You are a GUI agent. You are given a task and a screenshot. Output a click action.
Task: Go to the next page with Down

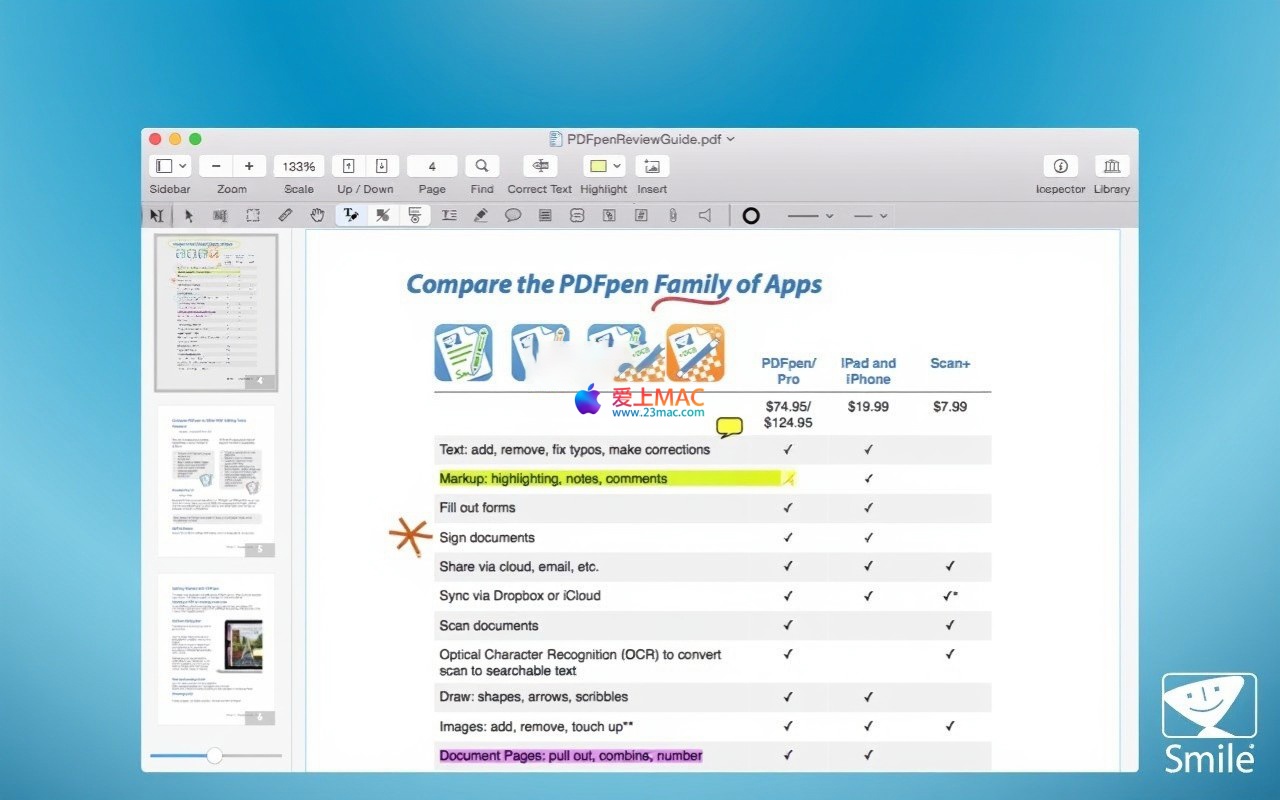pyautogui.click(x=381, y=166)
